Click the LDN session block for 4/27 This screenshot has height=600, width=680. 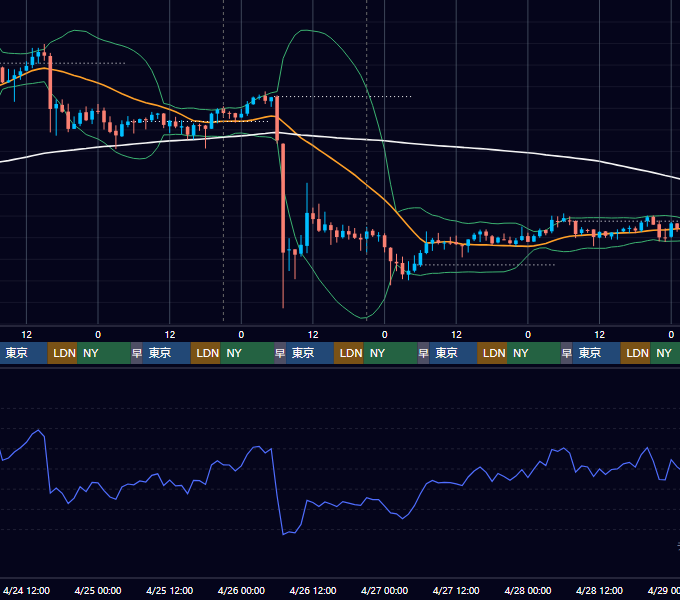pyautogui.click(x=492, y=353)
